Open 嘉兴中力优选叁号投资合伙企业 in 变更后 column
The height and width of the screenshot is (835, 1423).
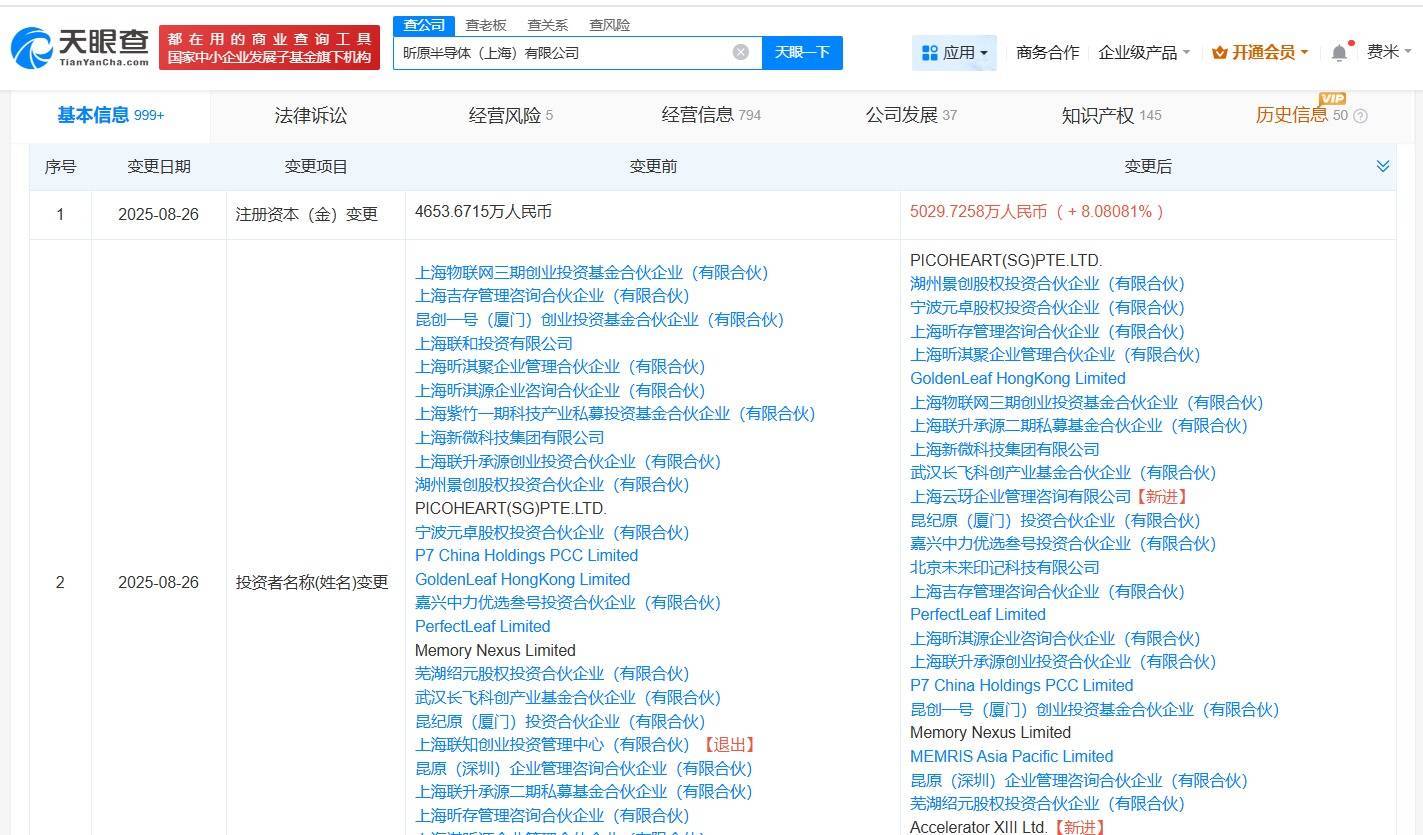(x=1063, y=543)
